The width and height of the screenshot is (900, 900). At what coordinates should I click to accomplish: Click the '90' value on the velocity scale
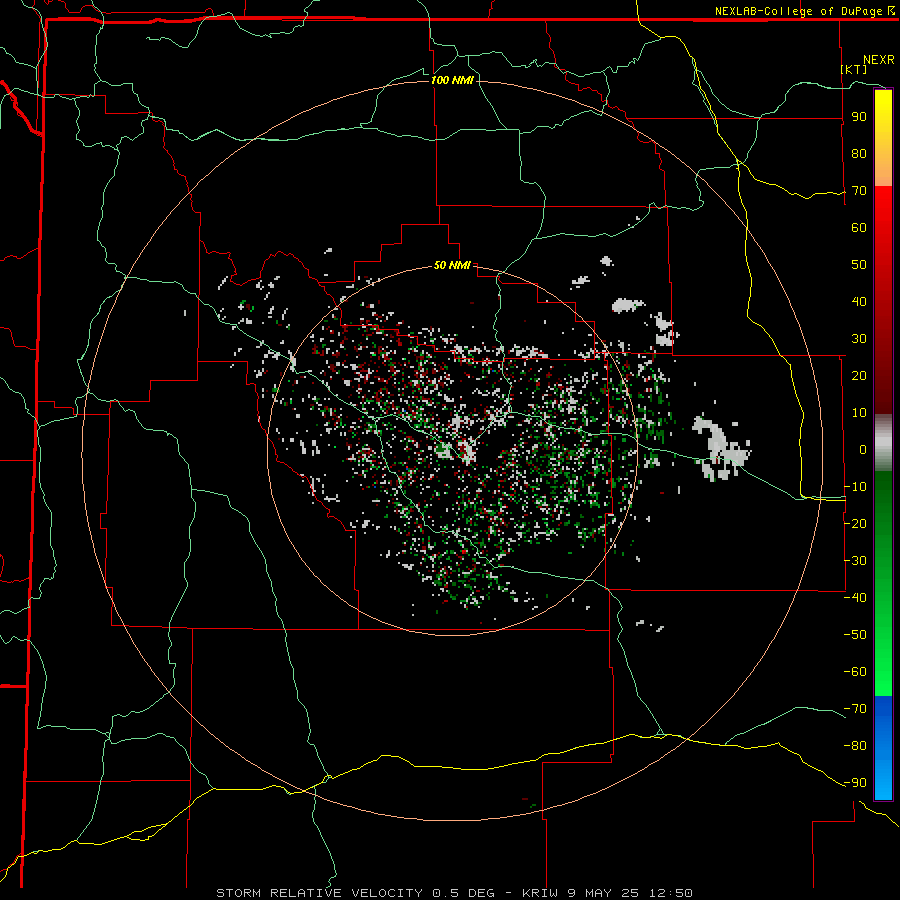(x=859, y=117)
